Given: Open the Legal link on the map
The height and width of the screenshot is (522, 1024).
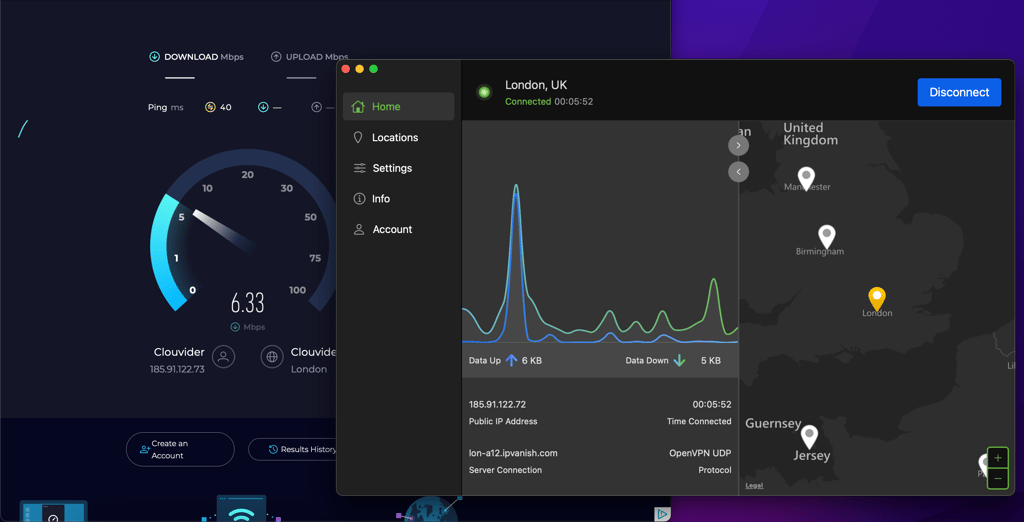Looking at the screenshot, I should click(754, 485).
